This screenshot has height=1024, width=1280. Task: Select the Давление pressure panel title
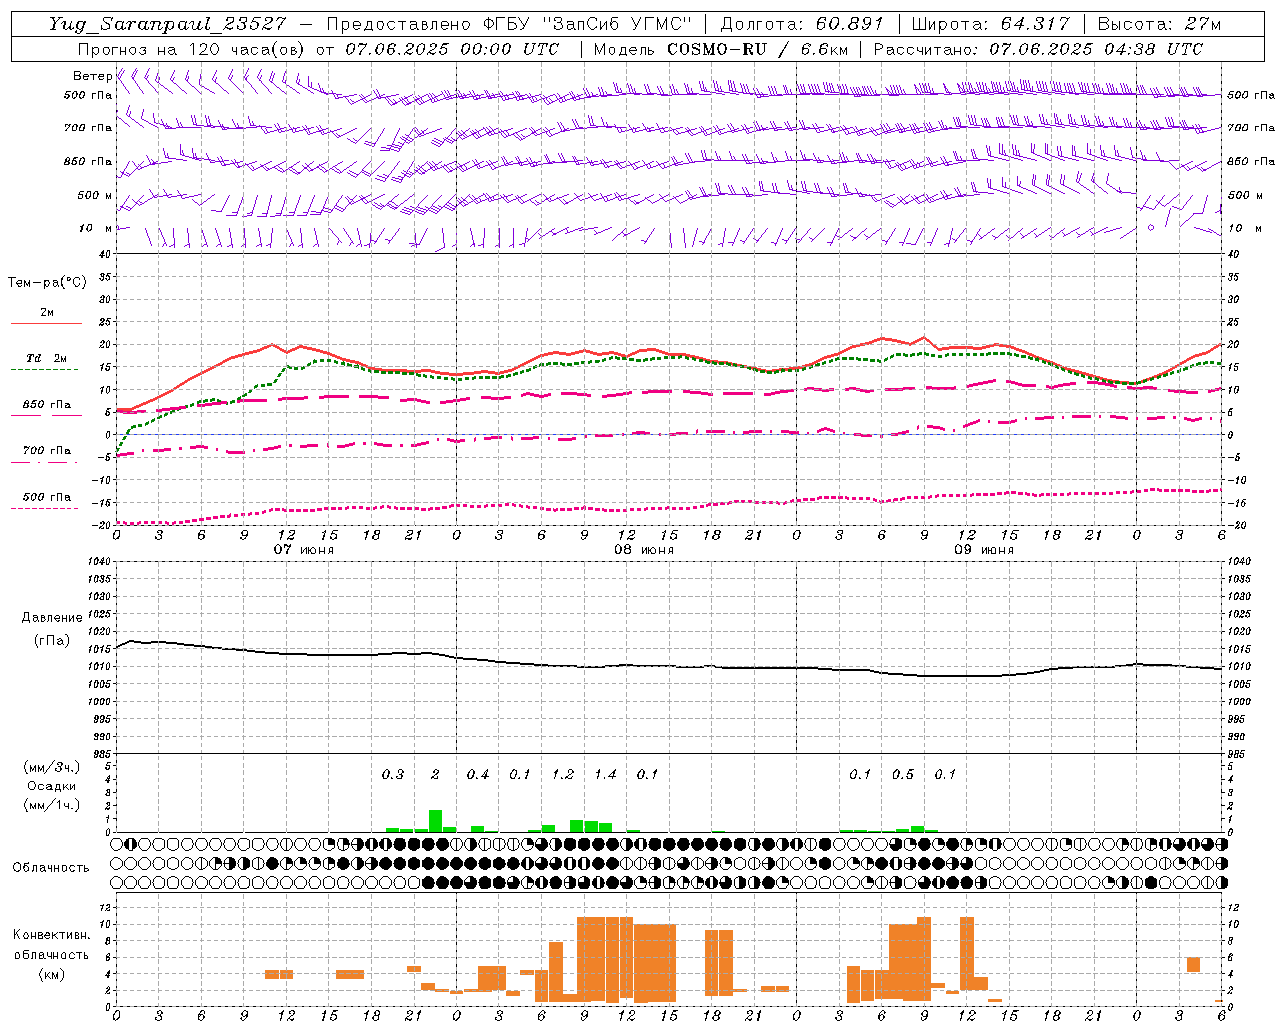(51, 618)
